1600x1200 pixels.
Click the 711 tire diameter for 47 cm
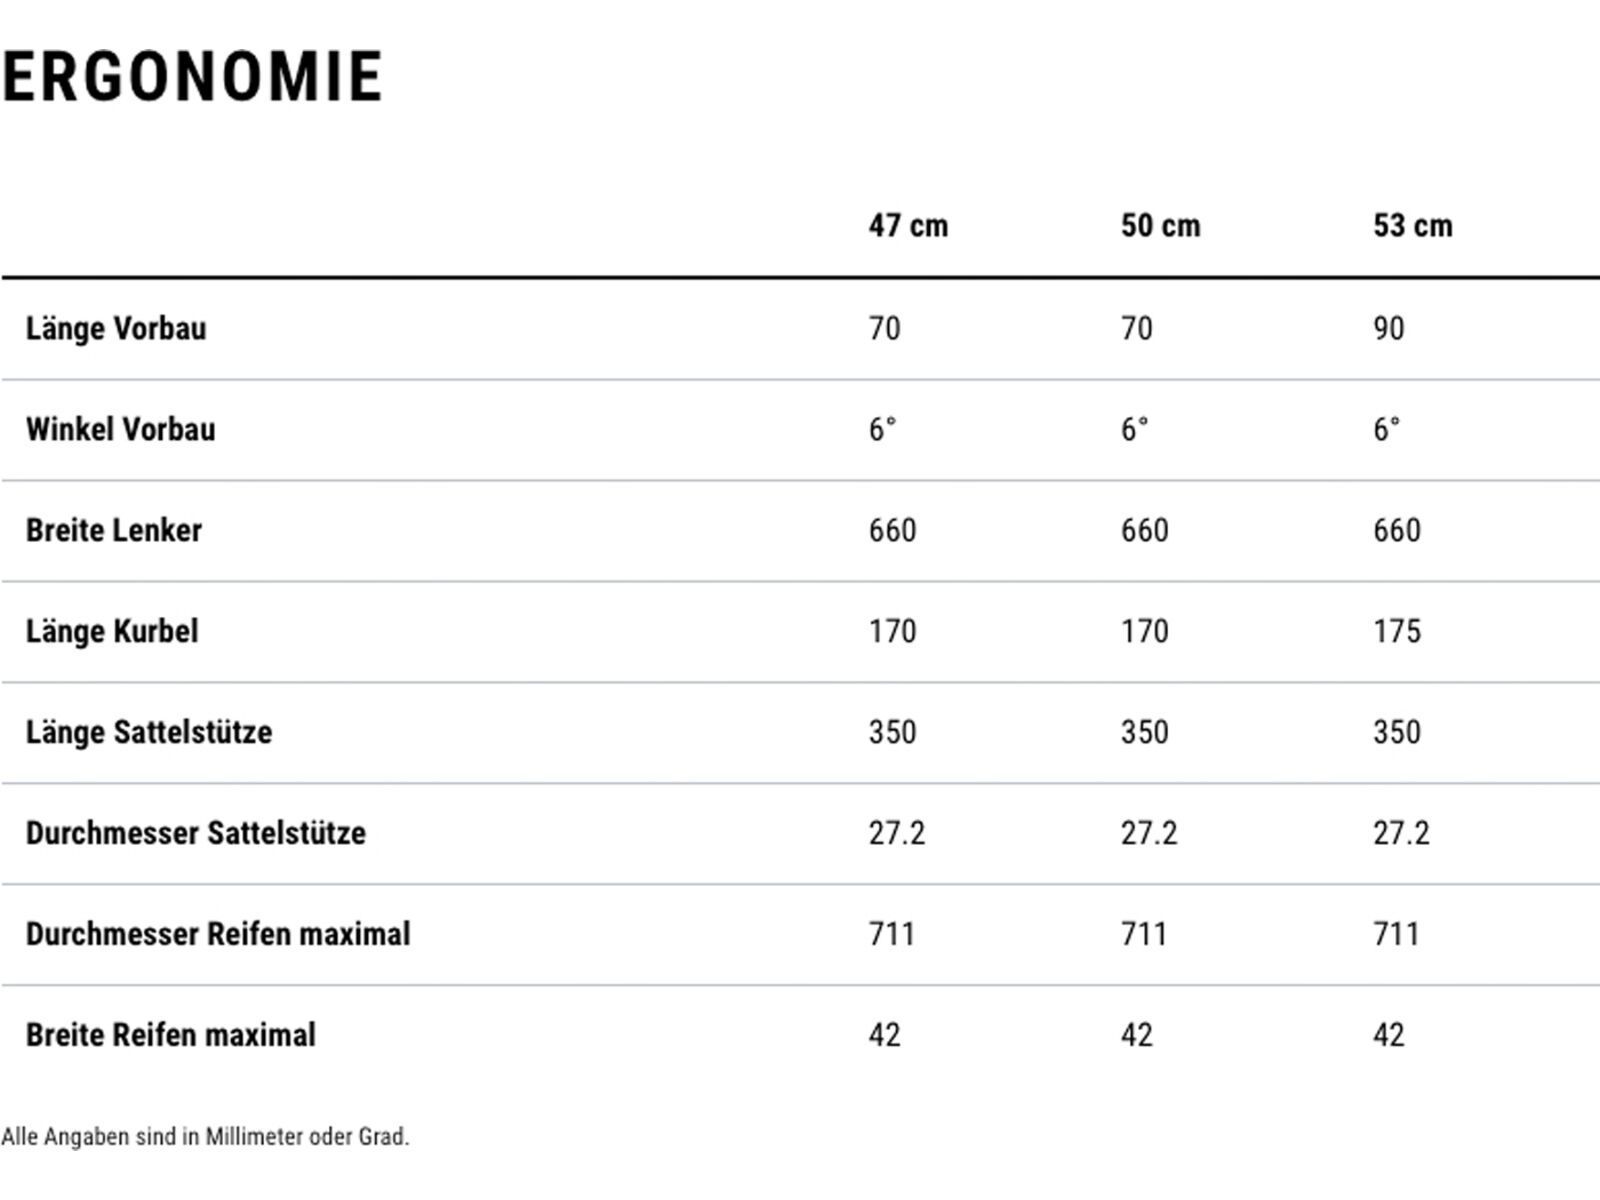pos(891,935)
